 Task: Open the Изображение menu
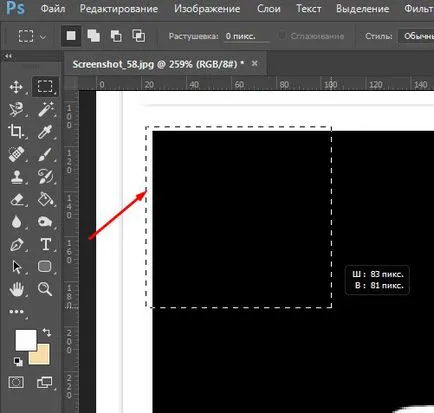tap(207, 9)
